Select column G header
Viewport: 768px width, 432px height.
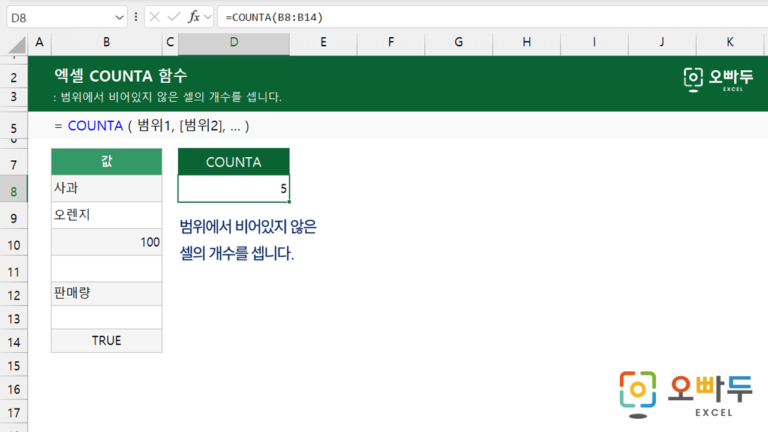click(458, 43)
